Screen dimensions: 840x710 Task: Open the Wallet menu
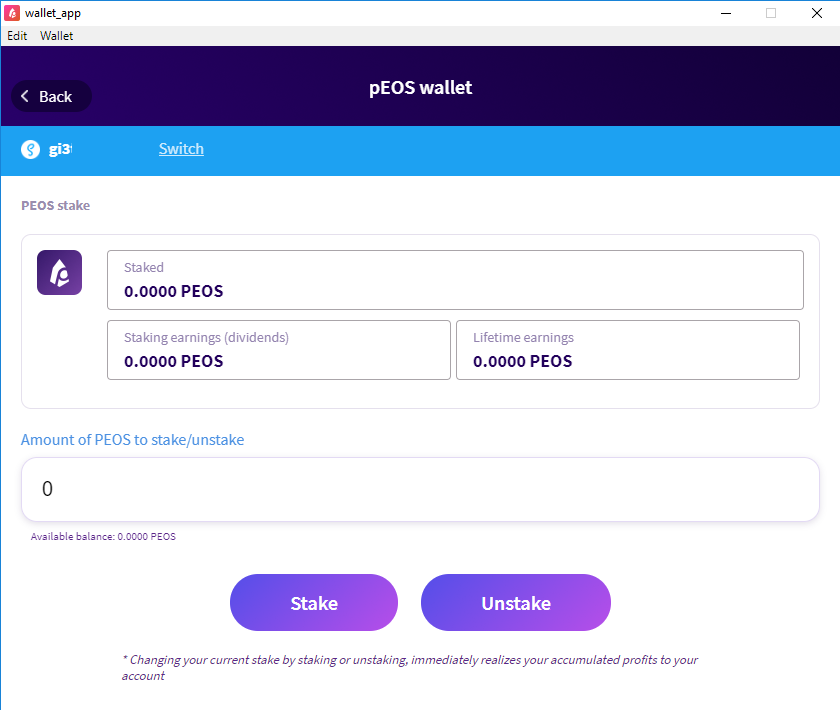[56, 36]
